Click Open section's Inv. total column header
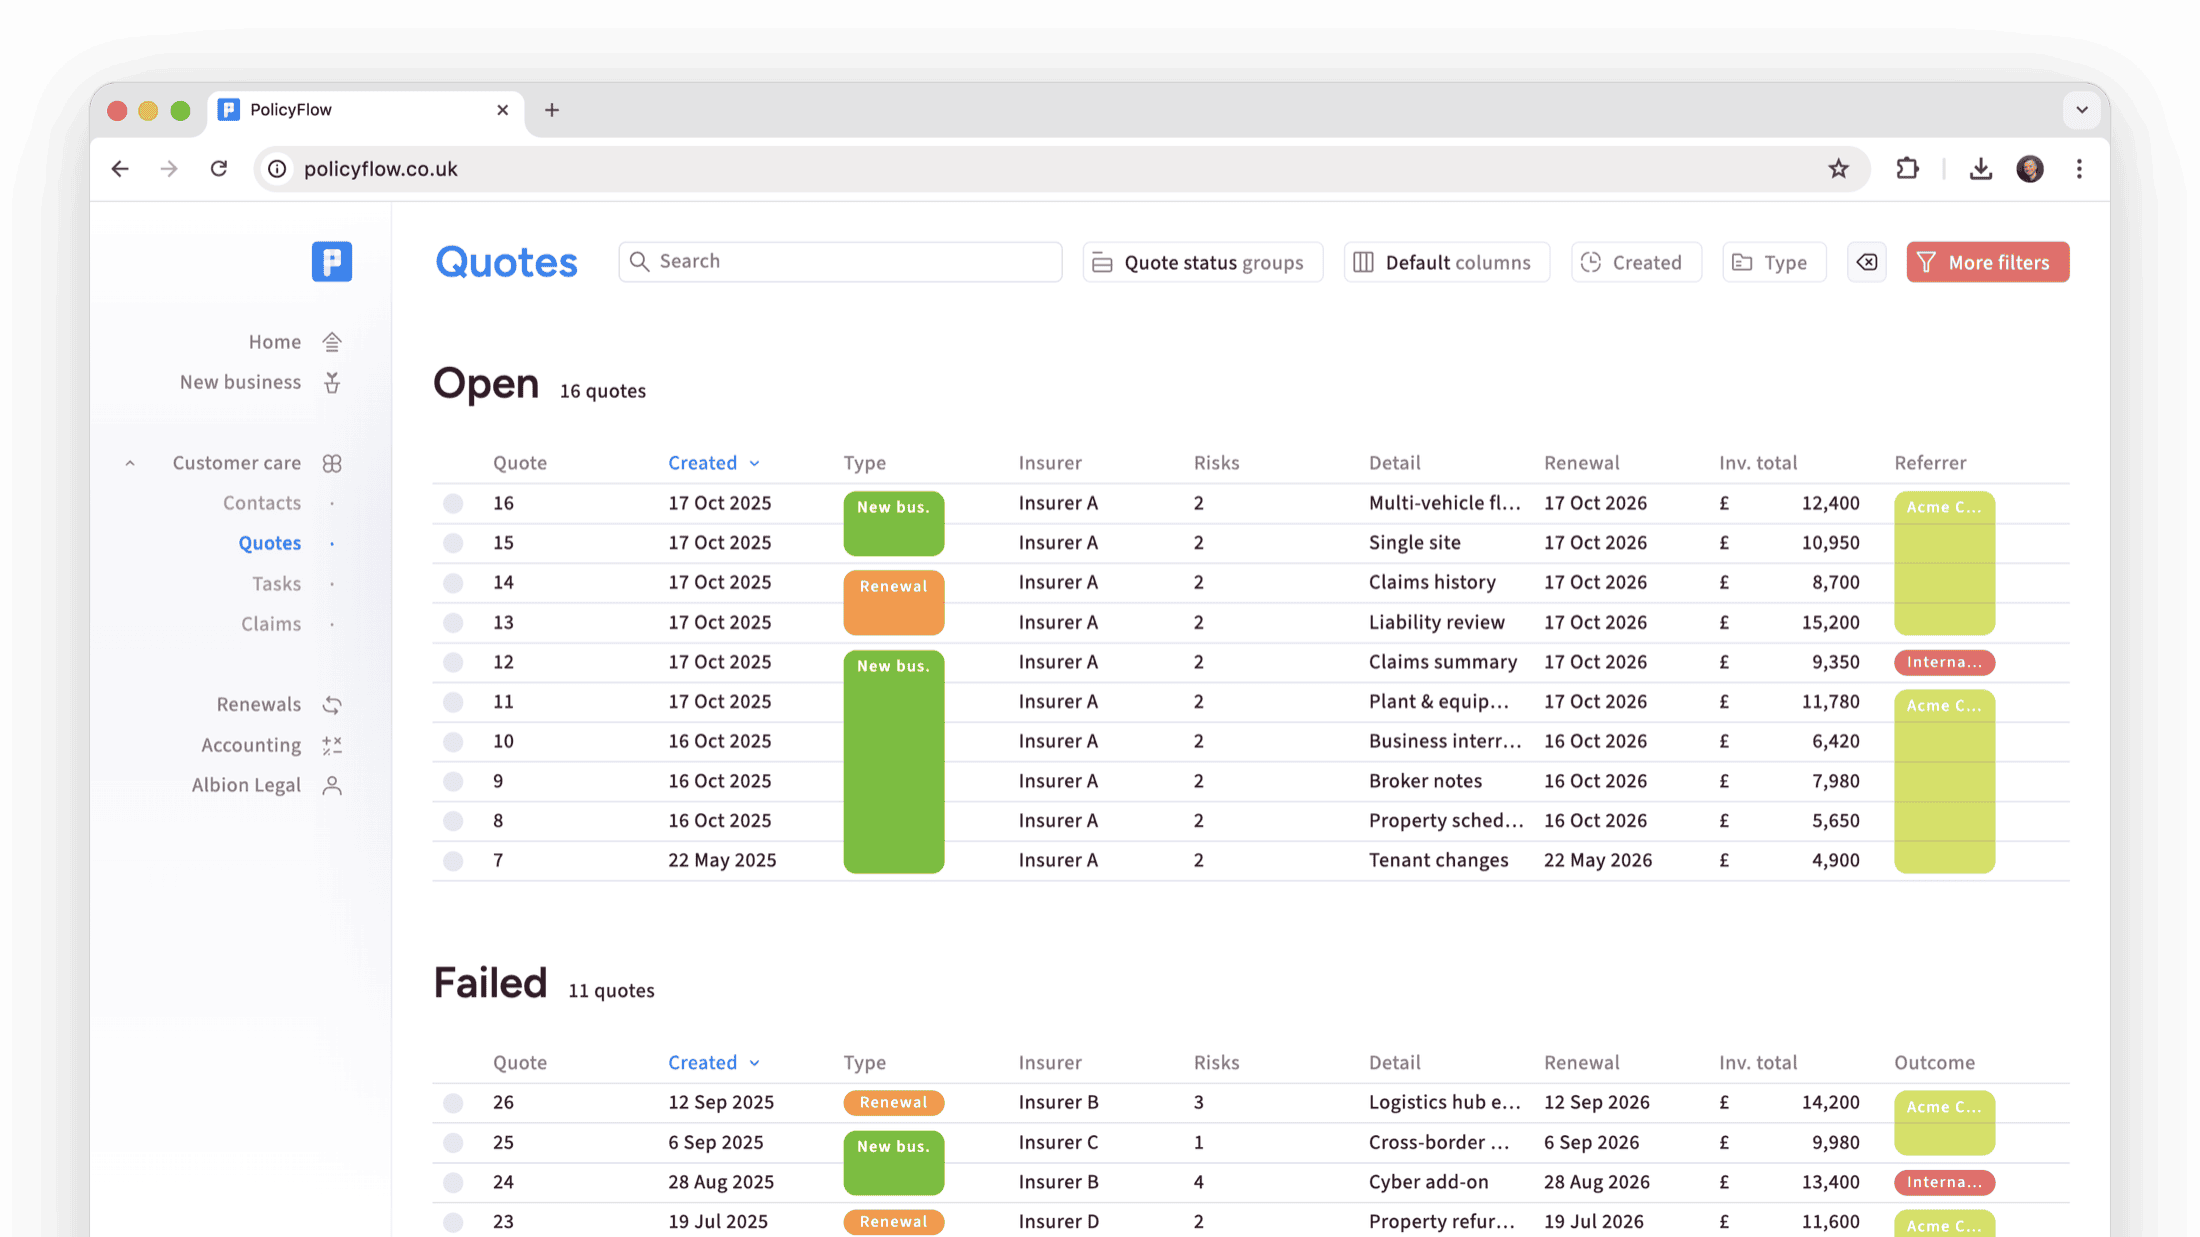Image resolution: width=2200 pixels, height=1237 pixels. [1758, 463]
